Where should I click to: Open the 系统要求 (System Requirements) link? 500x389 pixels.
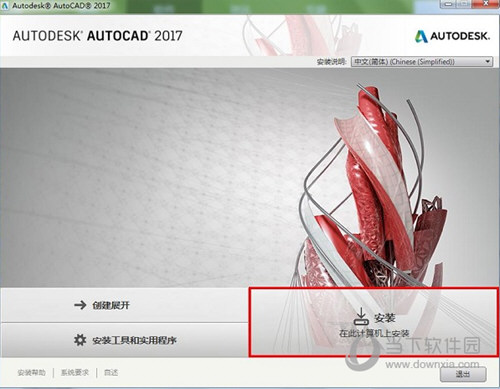click(x=75, y=372)
